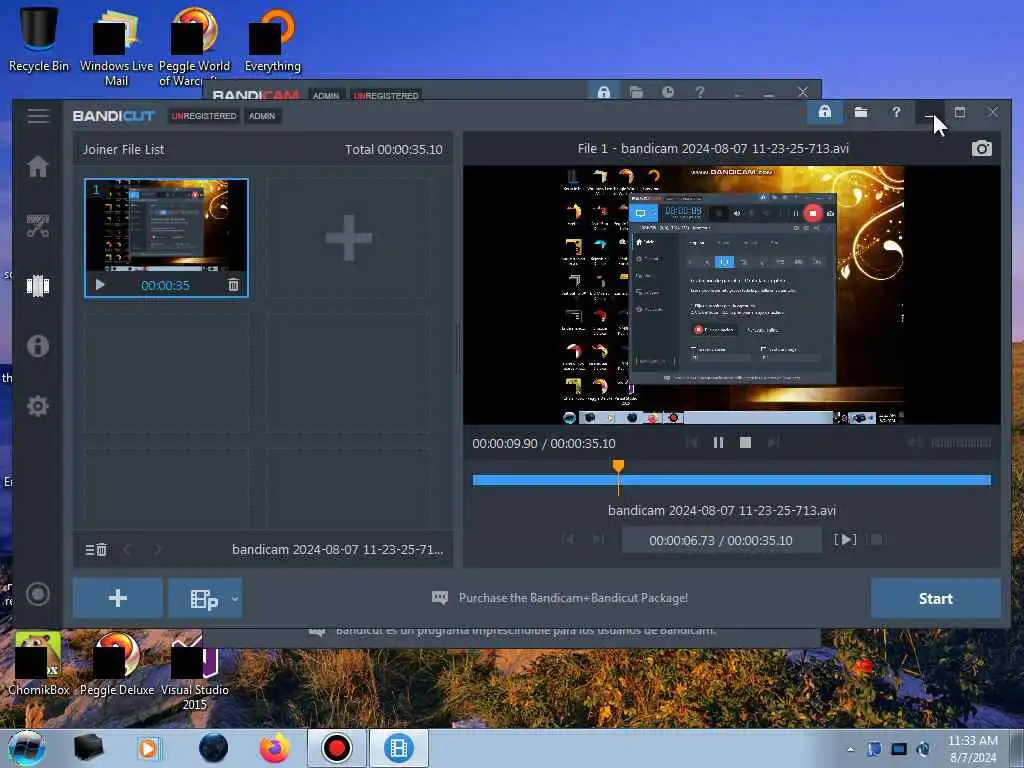This screenshot has height=768, width=1024.
Task: Step to next frame in preview
Action: (773, 443)
